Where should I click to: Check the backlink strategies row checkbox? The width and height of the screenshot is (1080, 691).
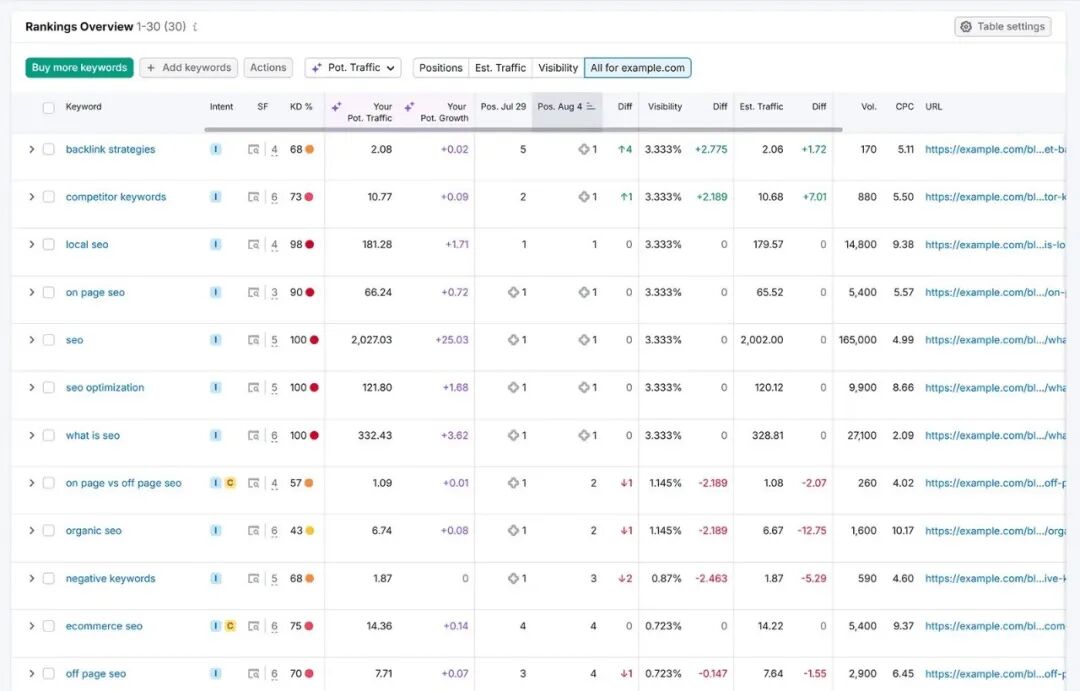point(48,149)
